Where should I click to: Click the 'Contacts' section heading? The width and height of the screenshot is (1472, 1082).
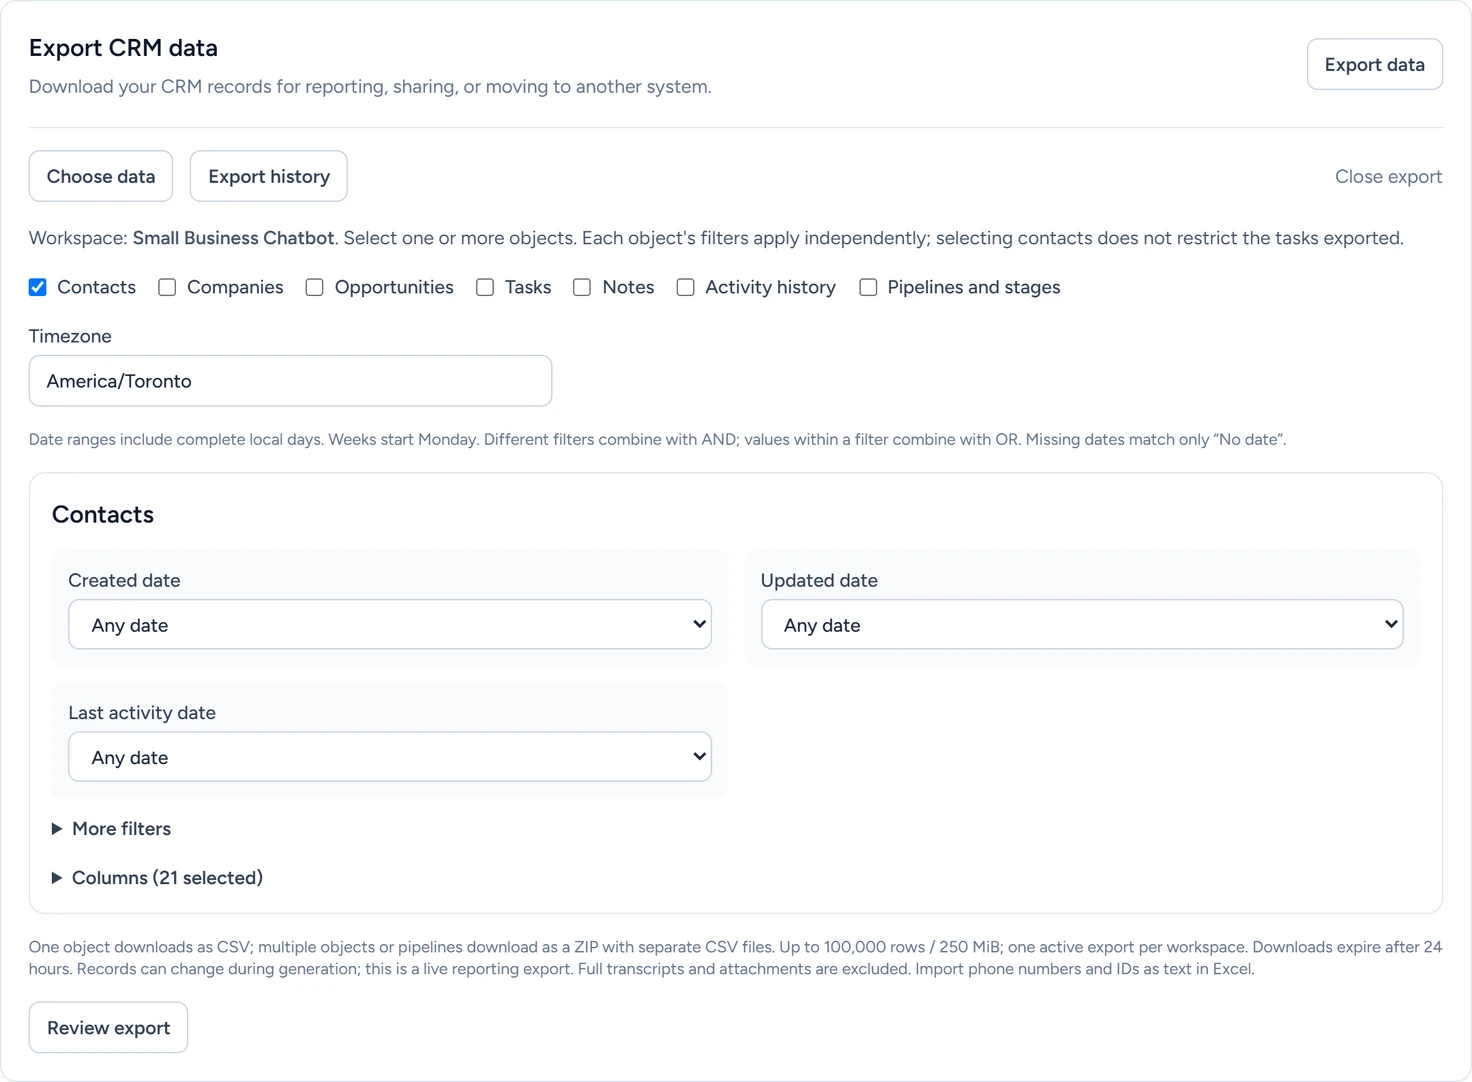coord(103,515)
